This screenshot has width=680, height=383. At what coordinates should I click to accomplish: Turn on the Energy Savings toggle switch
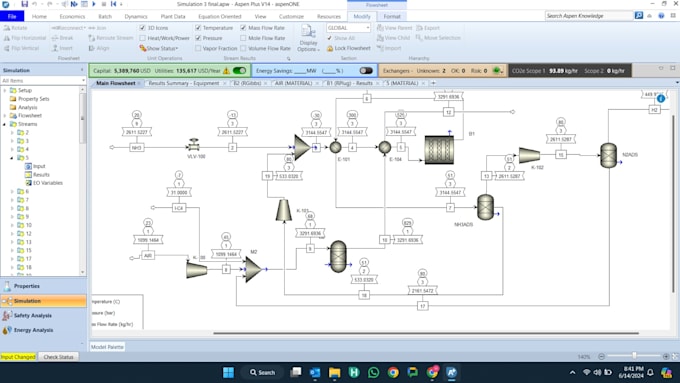366,71
